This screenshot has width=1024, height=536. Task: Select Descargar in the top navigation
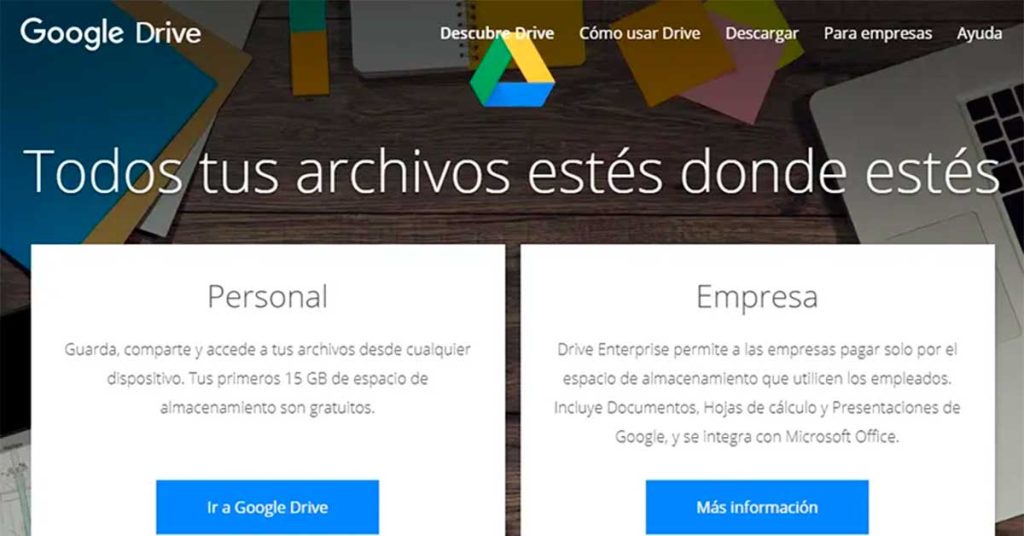point(761,34)
